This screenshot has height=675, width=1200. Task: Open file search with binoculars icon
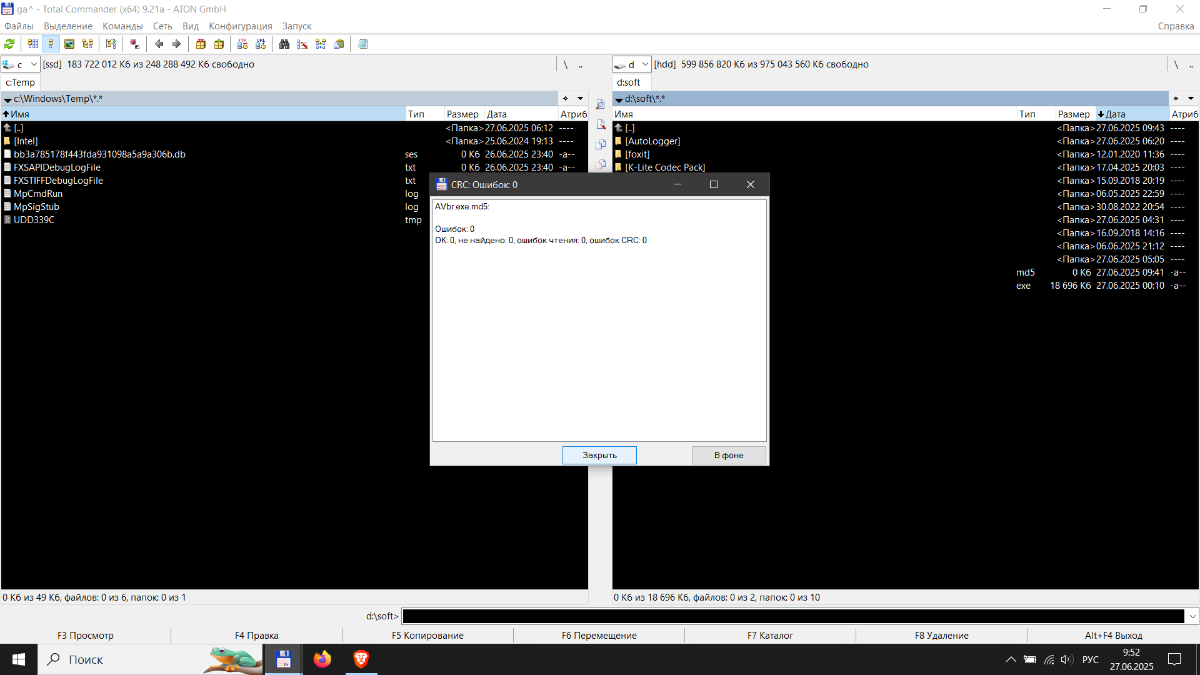pos(284,44)
